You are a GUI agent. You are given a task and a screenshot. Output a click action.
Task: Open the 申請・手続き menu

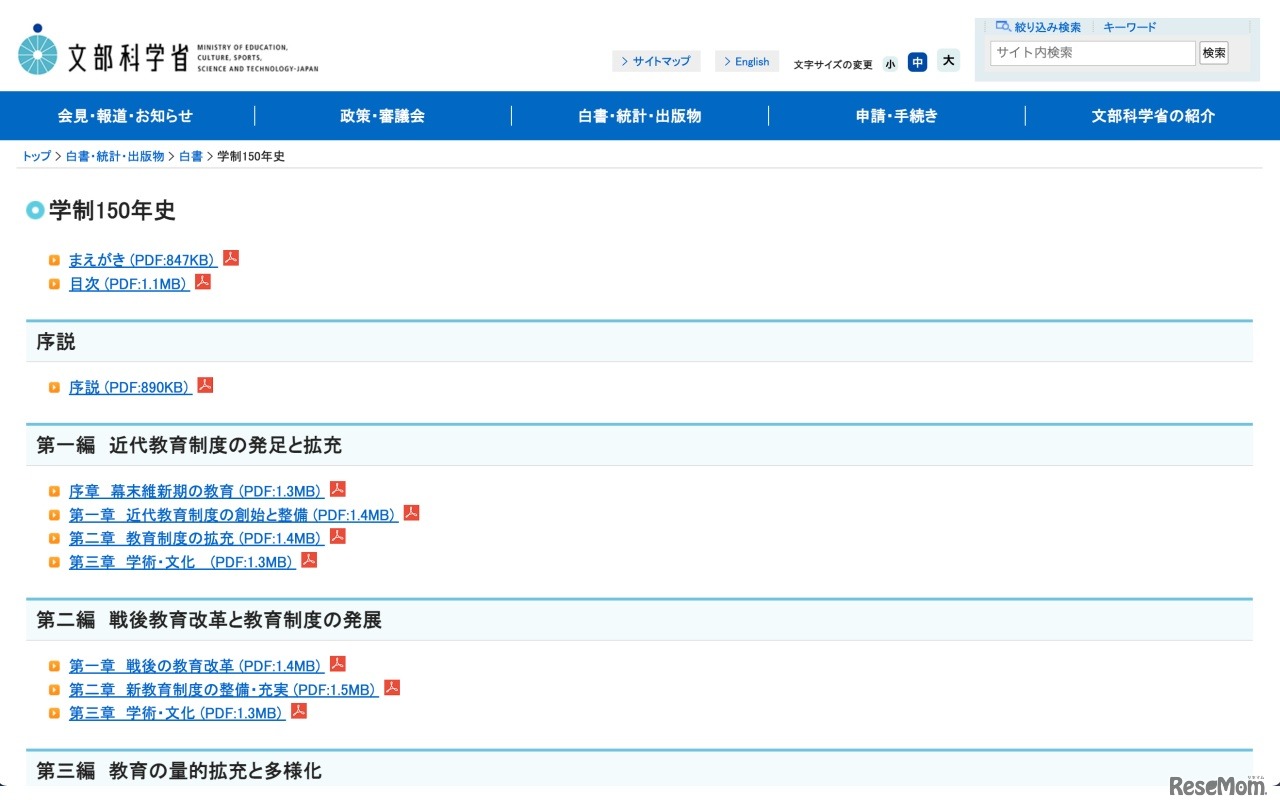[897, 116]
